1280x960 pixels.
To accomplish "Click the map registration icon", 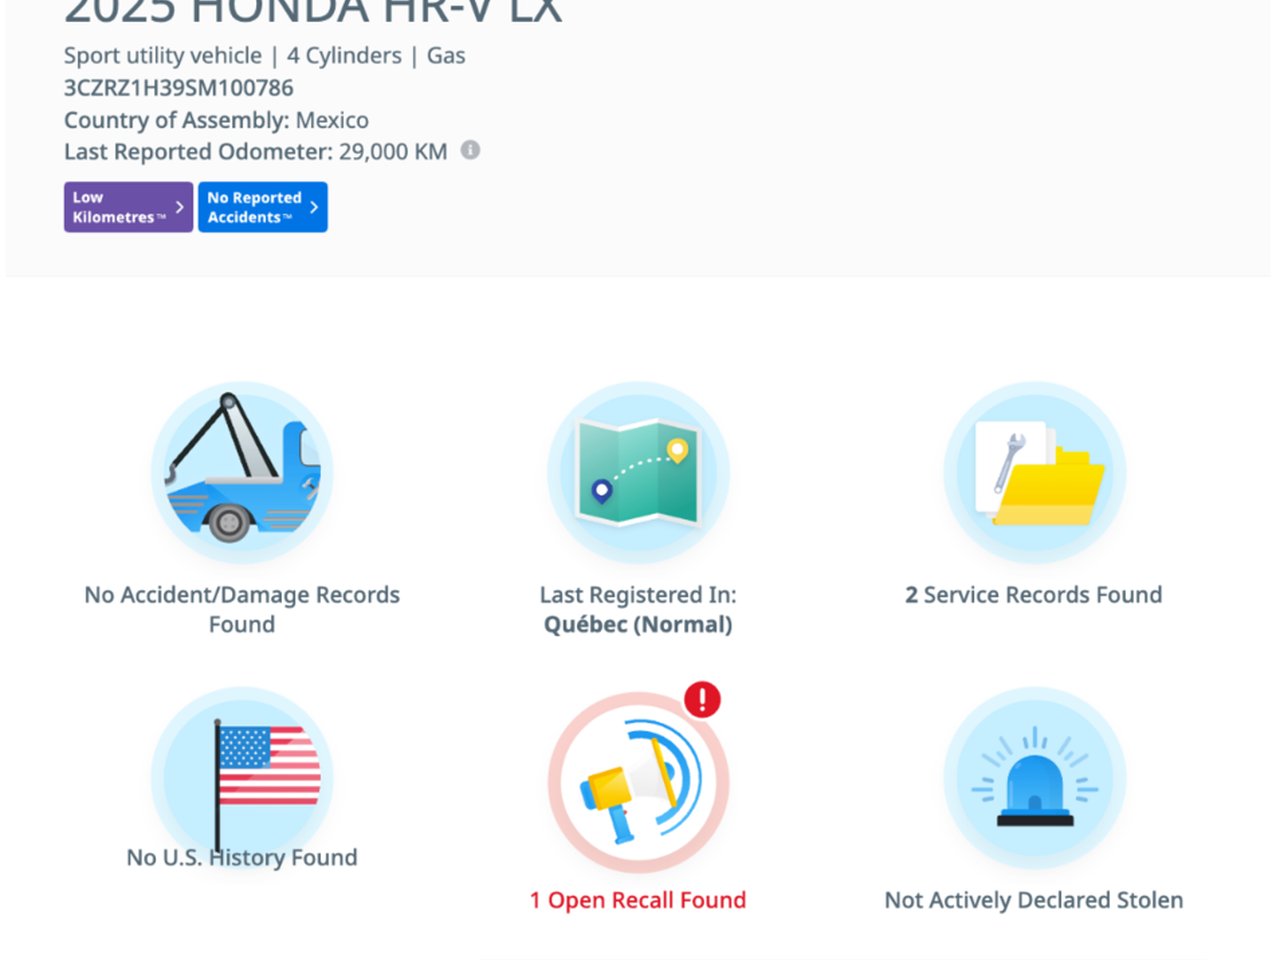I will pyautogui.click(x=638, y=472).
